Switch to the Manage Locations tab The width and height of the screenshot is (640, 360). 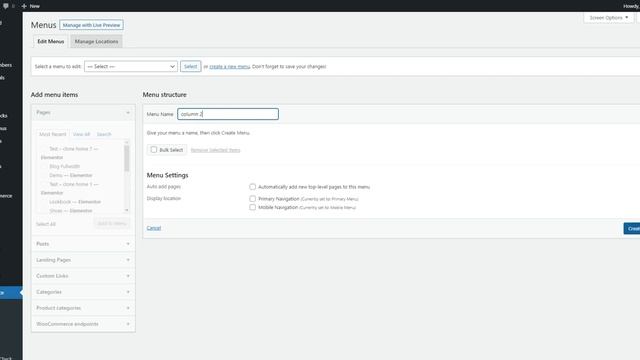(96, 42)
